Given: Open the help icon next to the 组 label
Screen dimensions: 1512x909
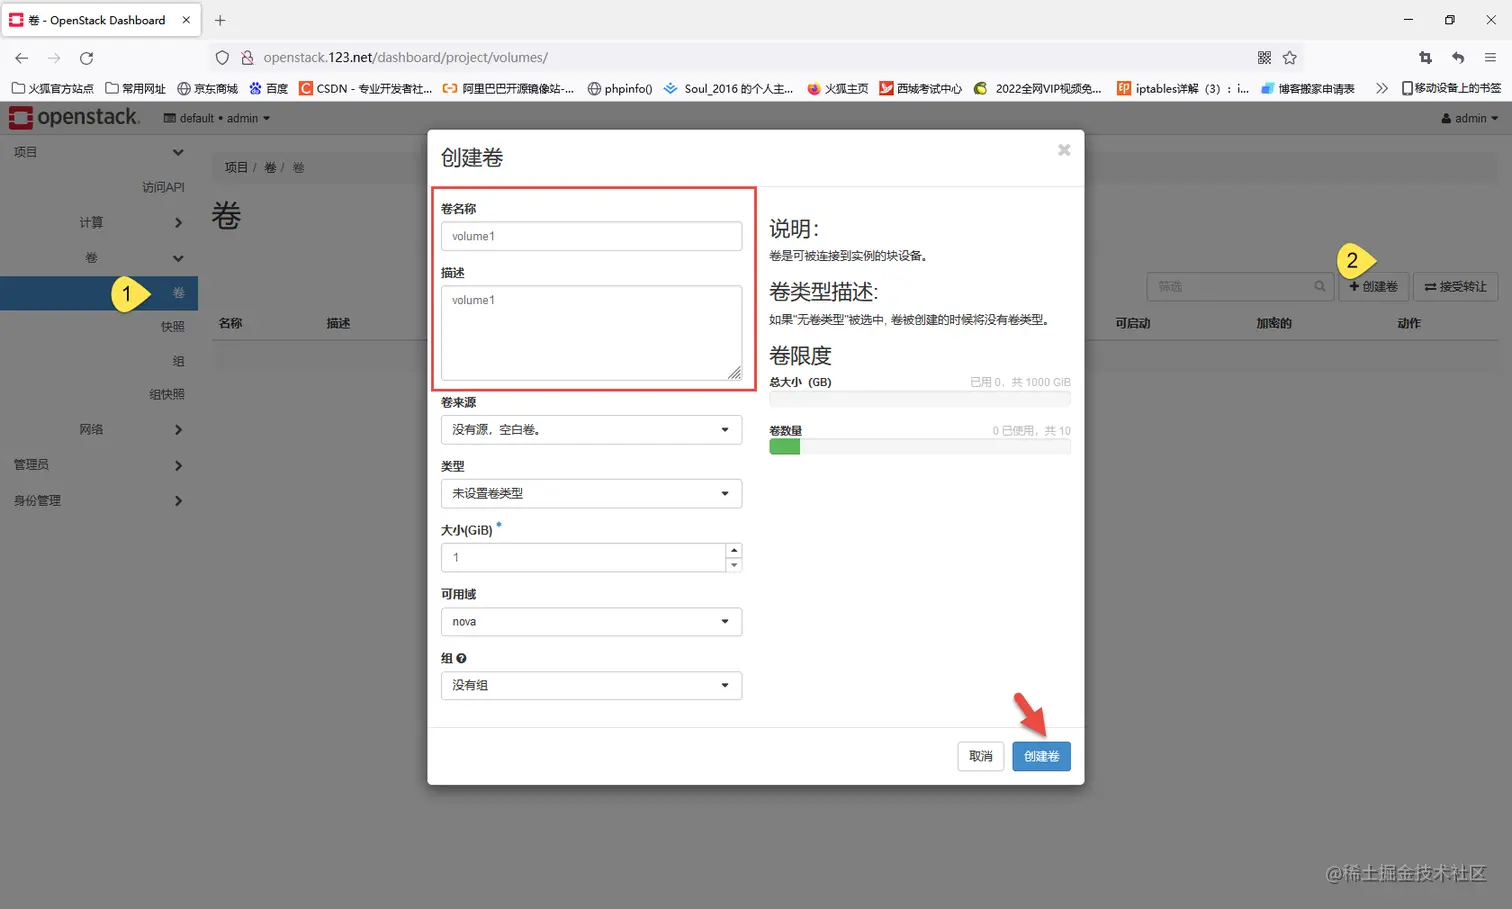Looking at the screenshot, I should pos(461,658).
